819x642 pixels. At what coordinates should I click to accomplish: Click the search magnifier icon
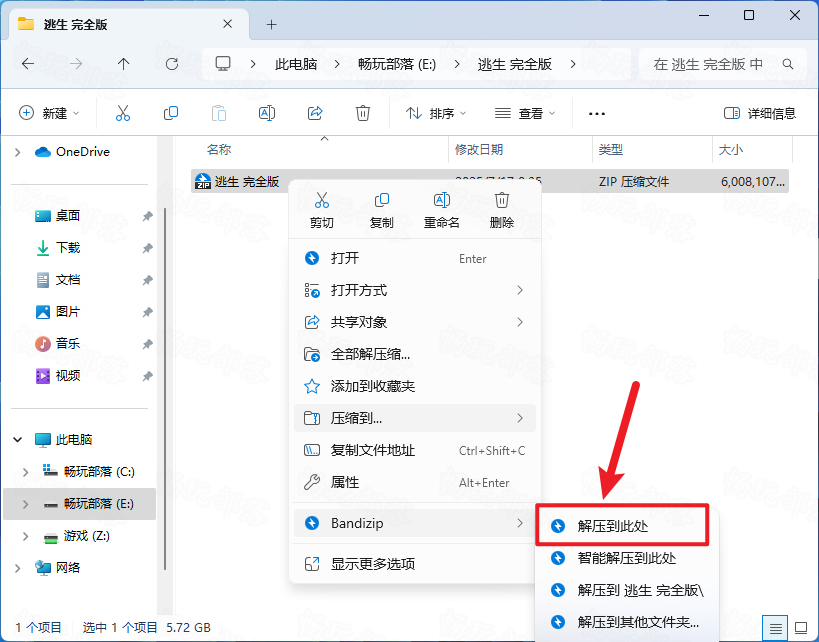[x=788, y=64]
